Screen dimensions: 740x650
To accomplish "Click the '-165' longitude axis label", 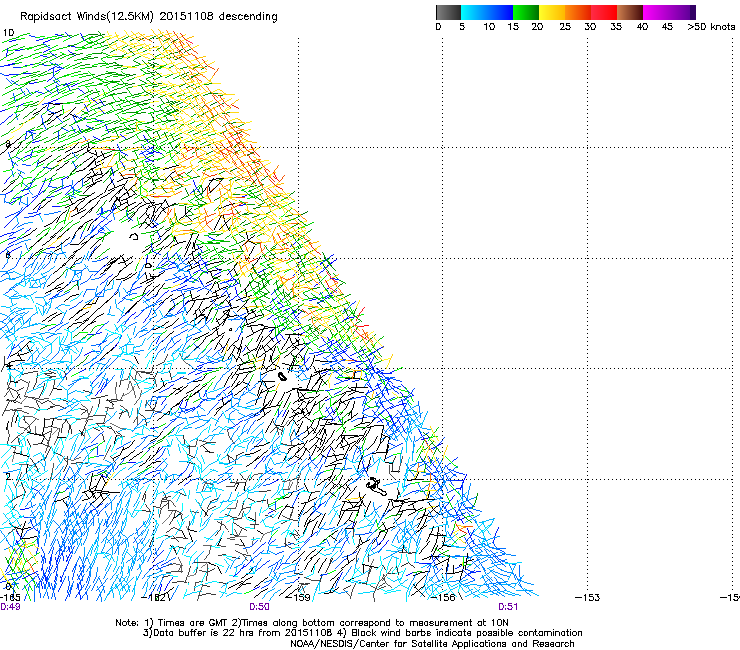I will (x=10, y=598).
